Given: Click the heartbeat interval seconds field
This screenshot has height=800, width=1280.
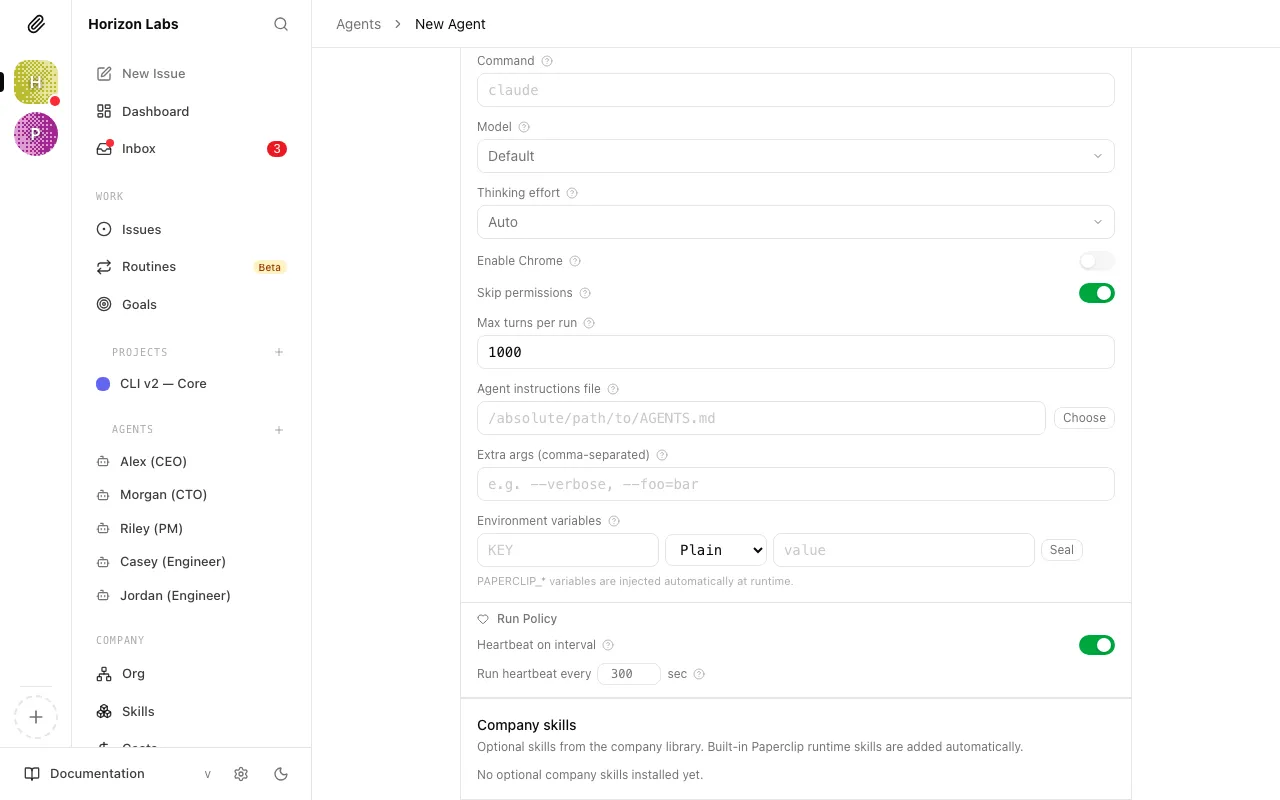Looking at the screenshot, I should click(629, 674).
